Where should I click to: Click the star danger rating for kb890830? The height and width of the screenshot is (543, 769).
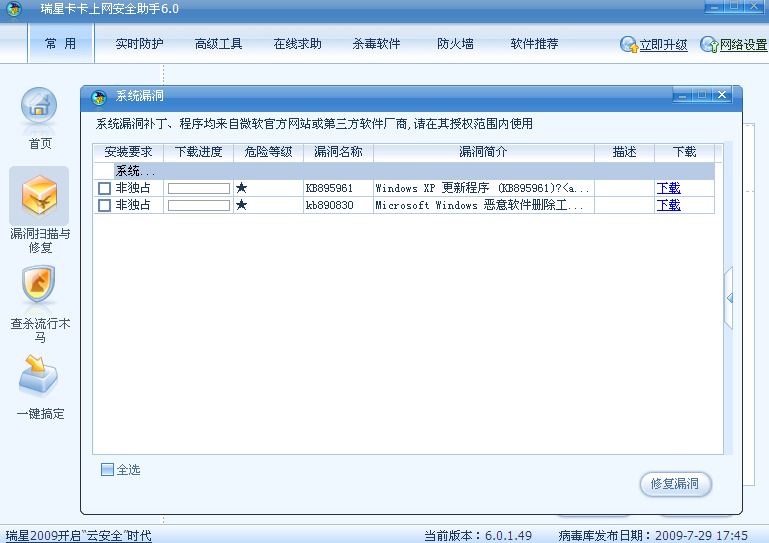(241, 205)
